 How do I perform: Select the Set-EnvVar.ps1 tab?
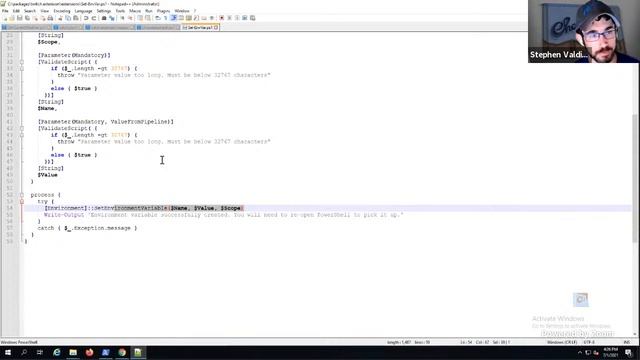tap(199, 27)
